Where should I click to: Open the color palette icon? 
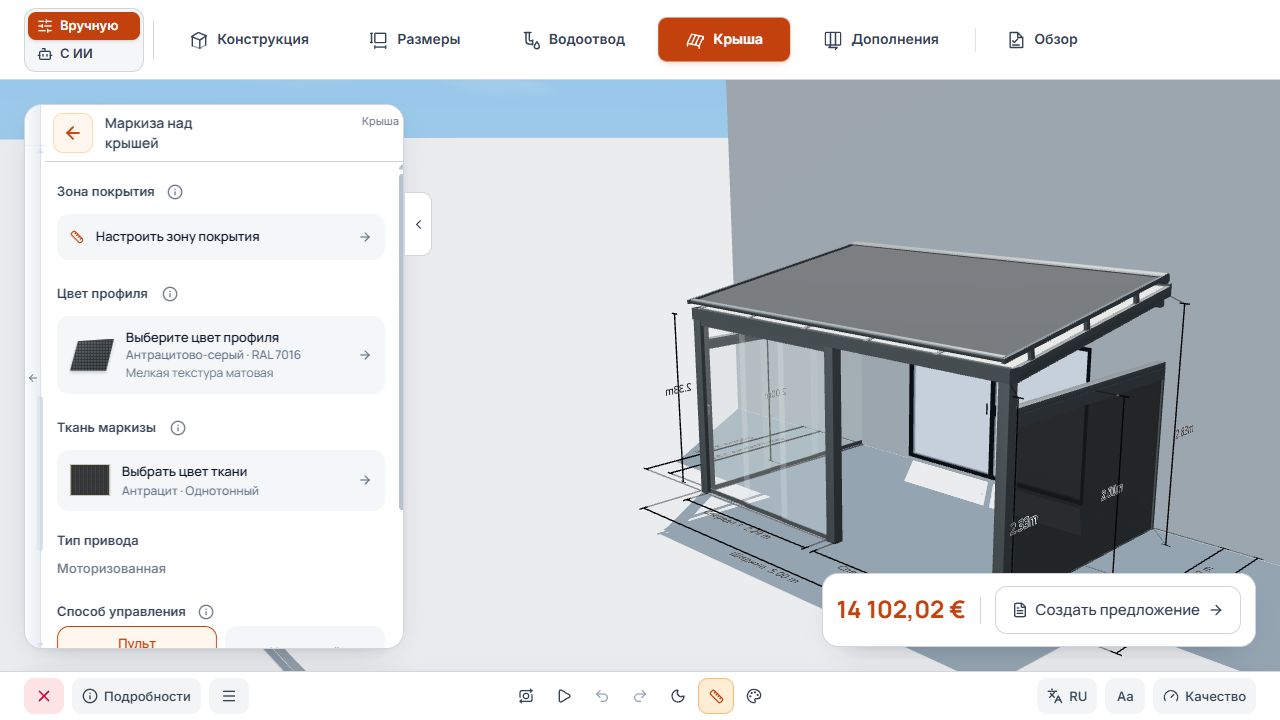tap(755, 696)
